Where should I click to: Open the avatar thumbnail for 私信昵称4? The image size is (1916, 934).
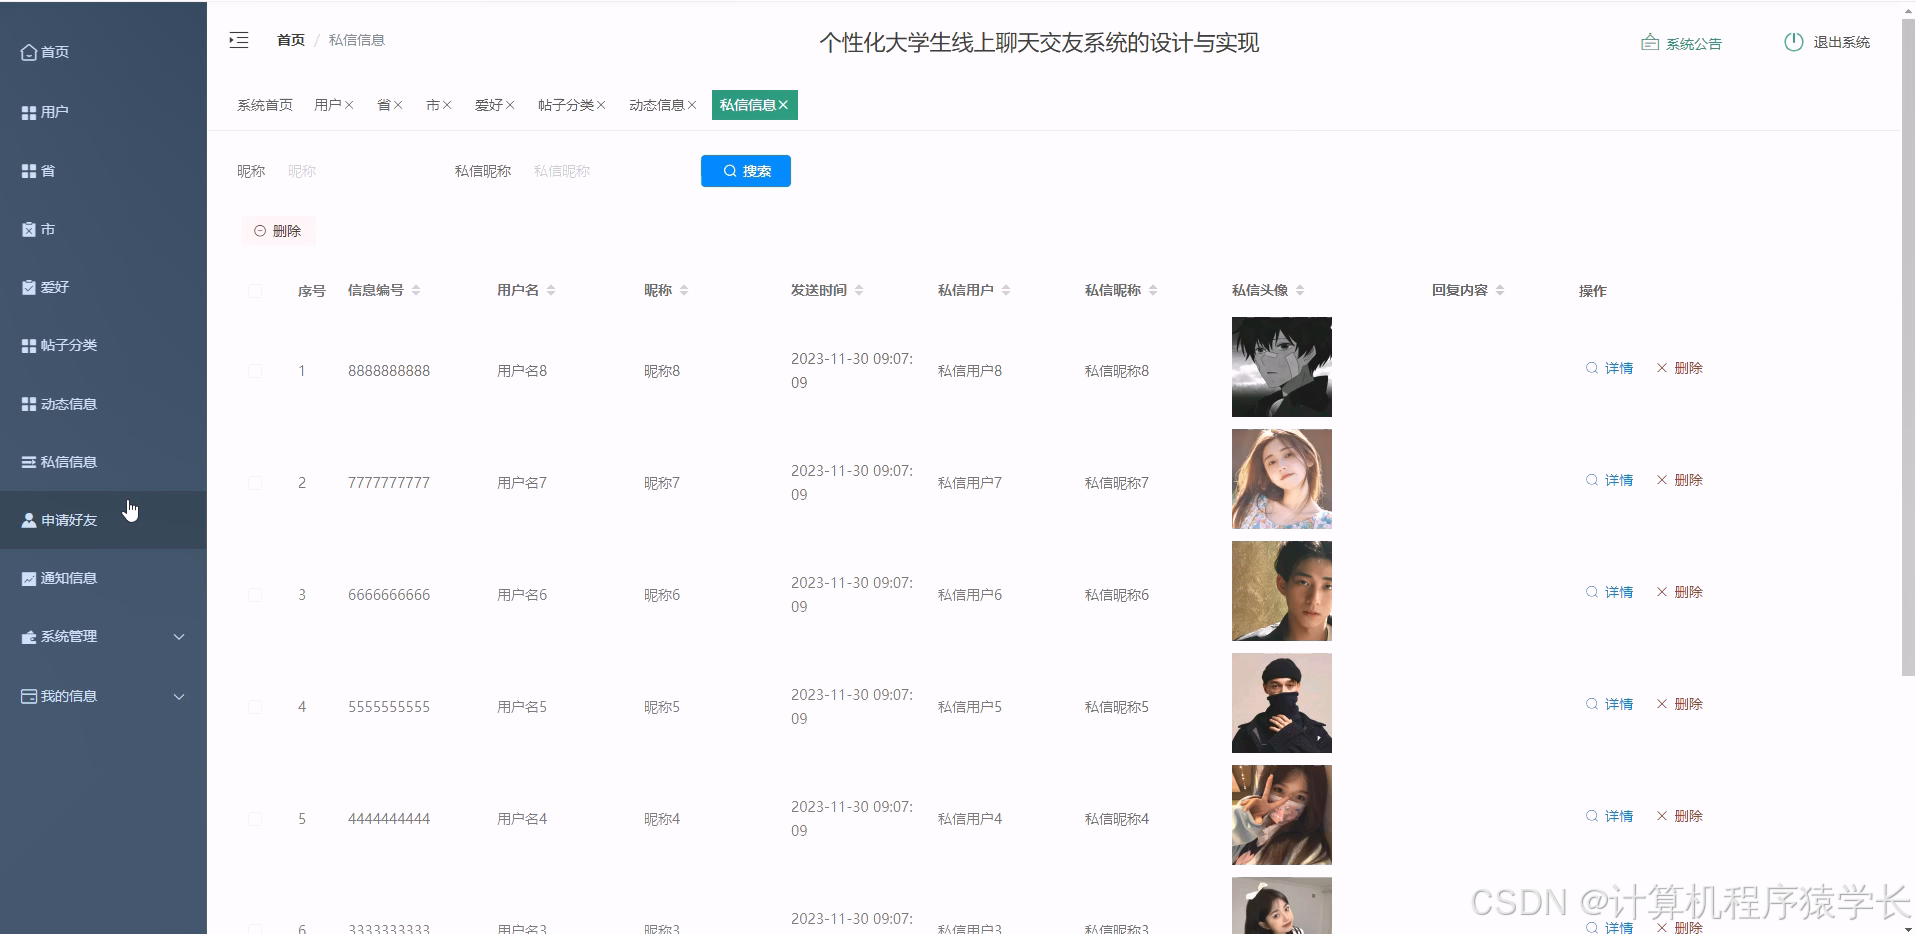click(x=1282, y=815)
